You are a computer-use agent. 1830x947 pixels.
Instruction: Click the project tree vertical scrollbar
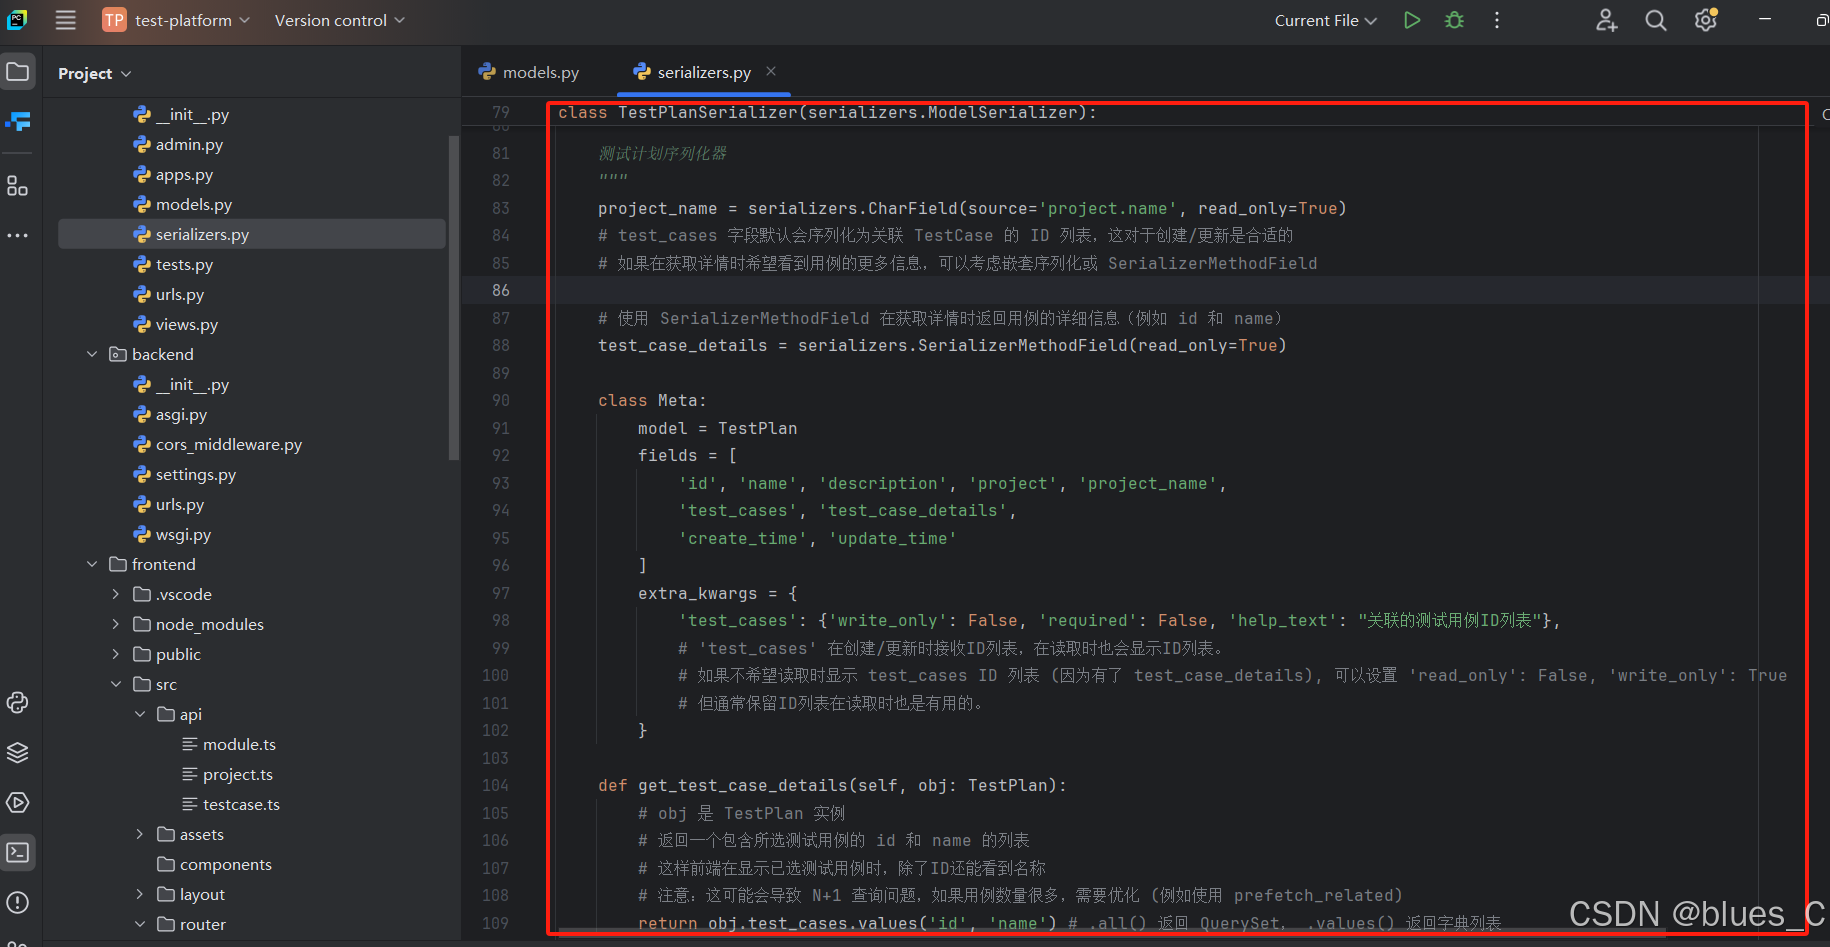tap(454, 298)
